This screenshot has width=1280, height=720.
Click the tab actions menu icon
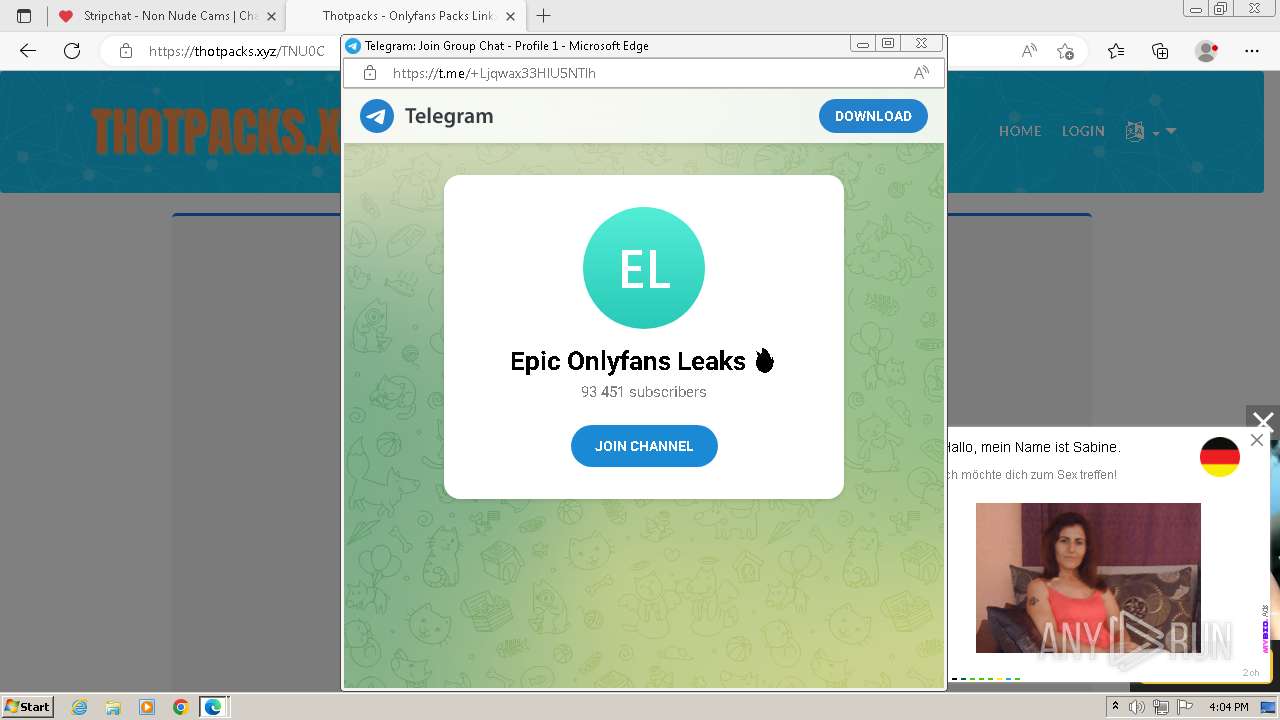24,16
